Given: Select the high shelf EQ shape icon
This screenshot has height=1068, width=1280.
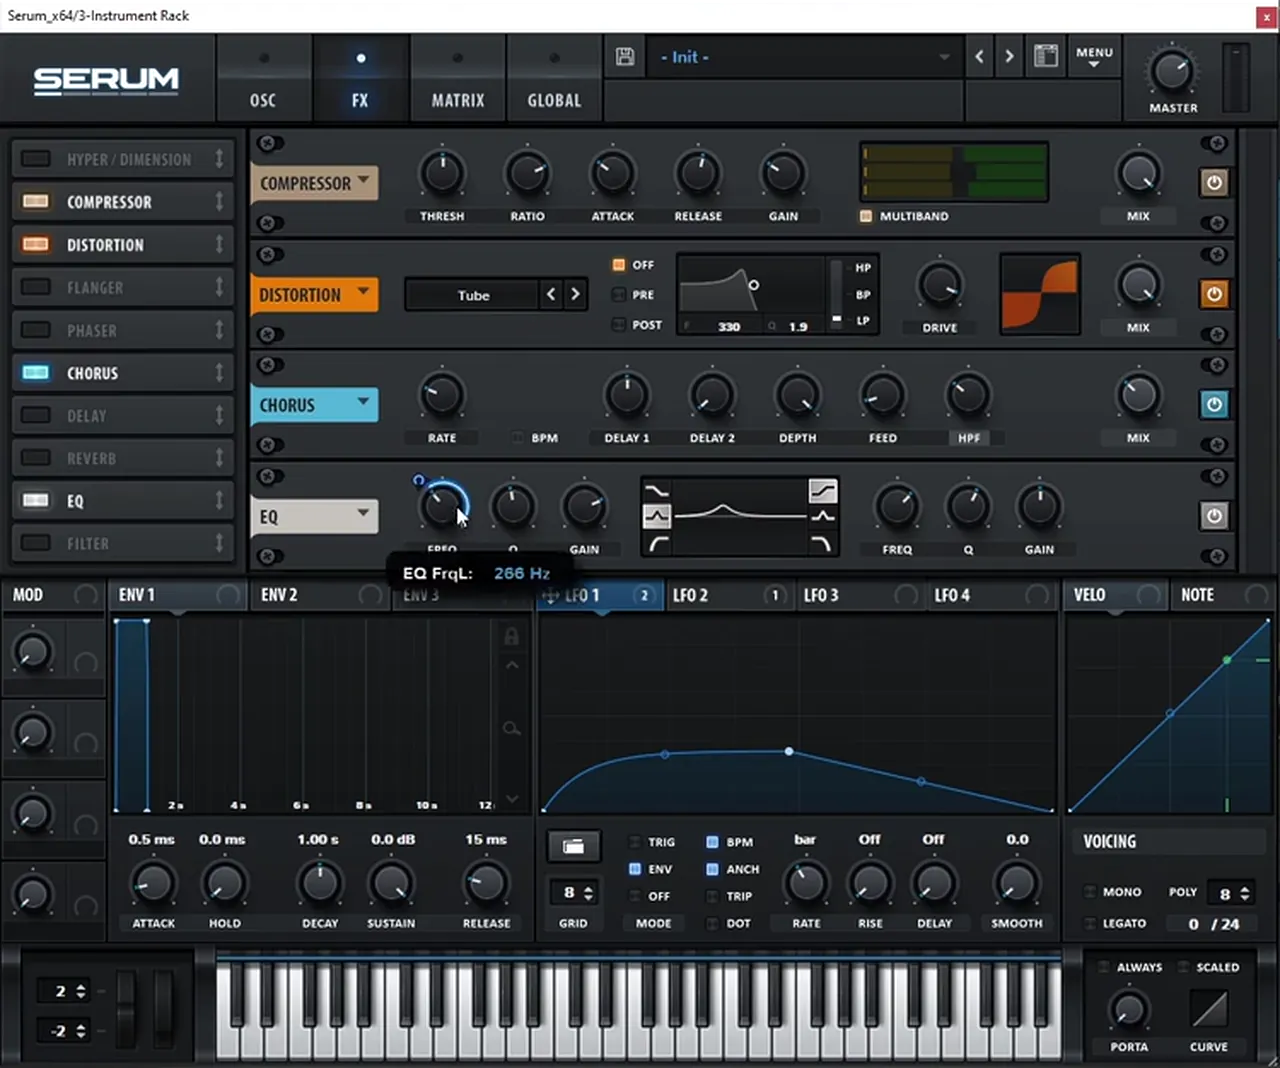Looking at the screenshot, I should click(x=822, y=490).
